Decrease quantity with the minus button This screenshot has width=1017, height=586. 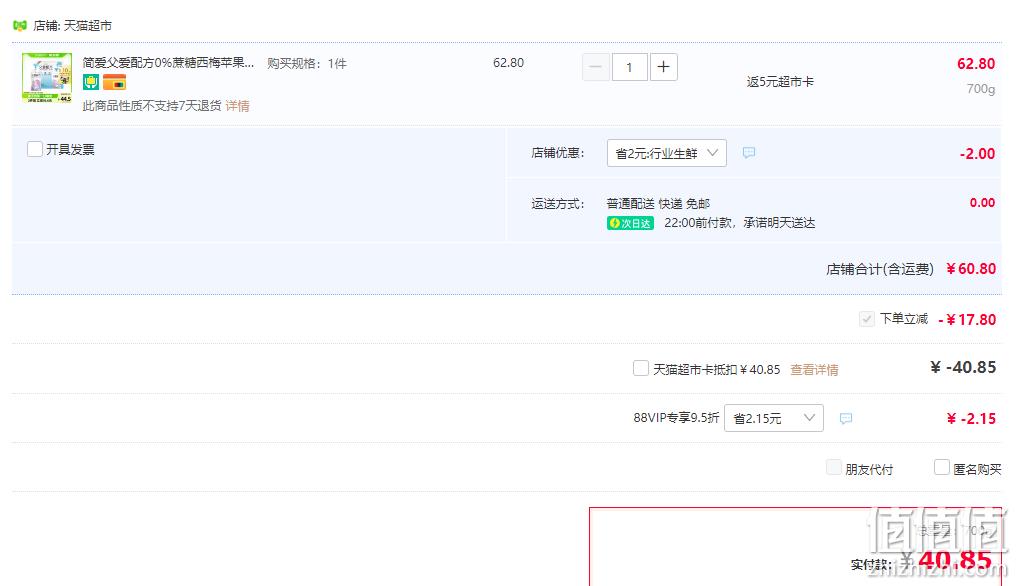coord(595,67)
